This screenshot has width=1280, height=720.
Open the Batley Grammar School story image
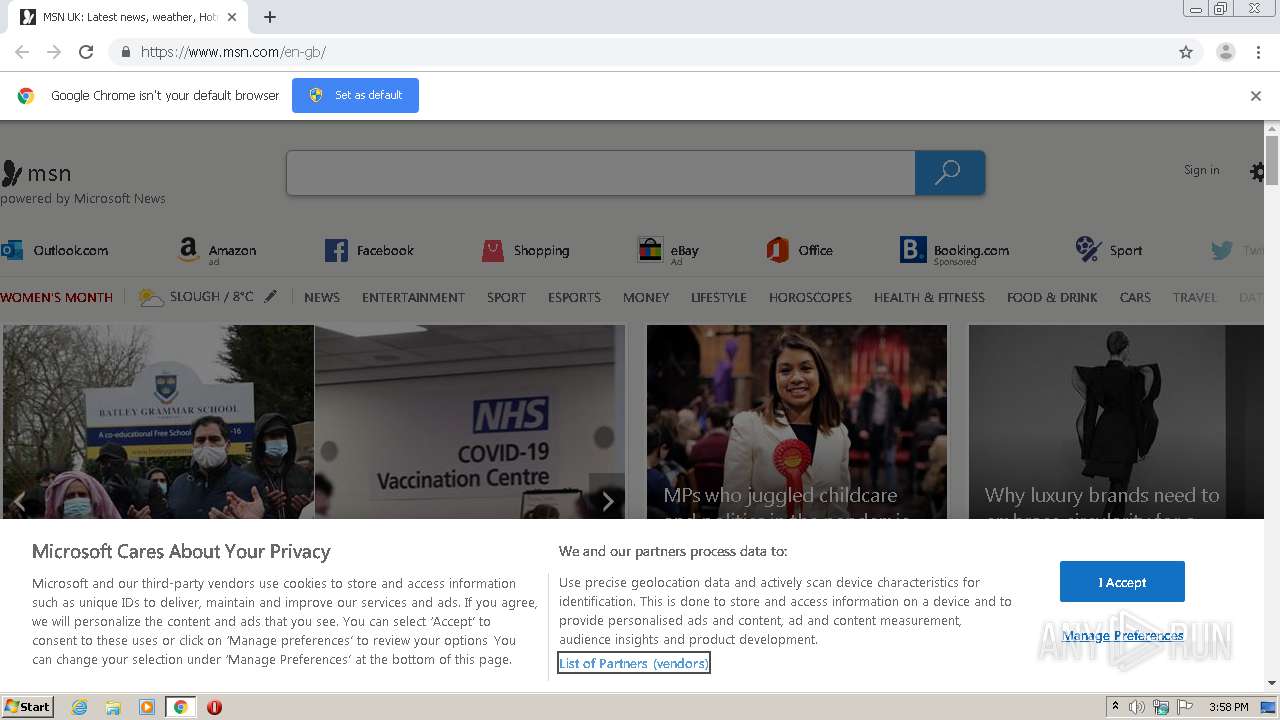(x=158, y=421)
